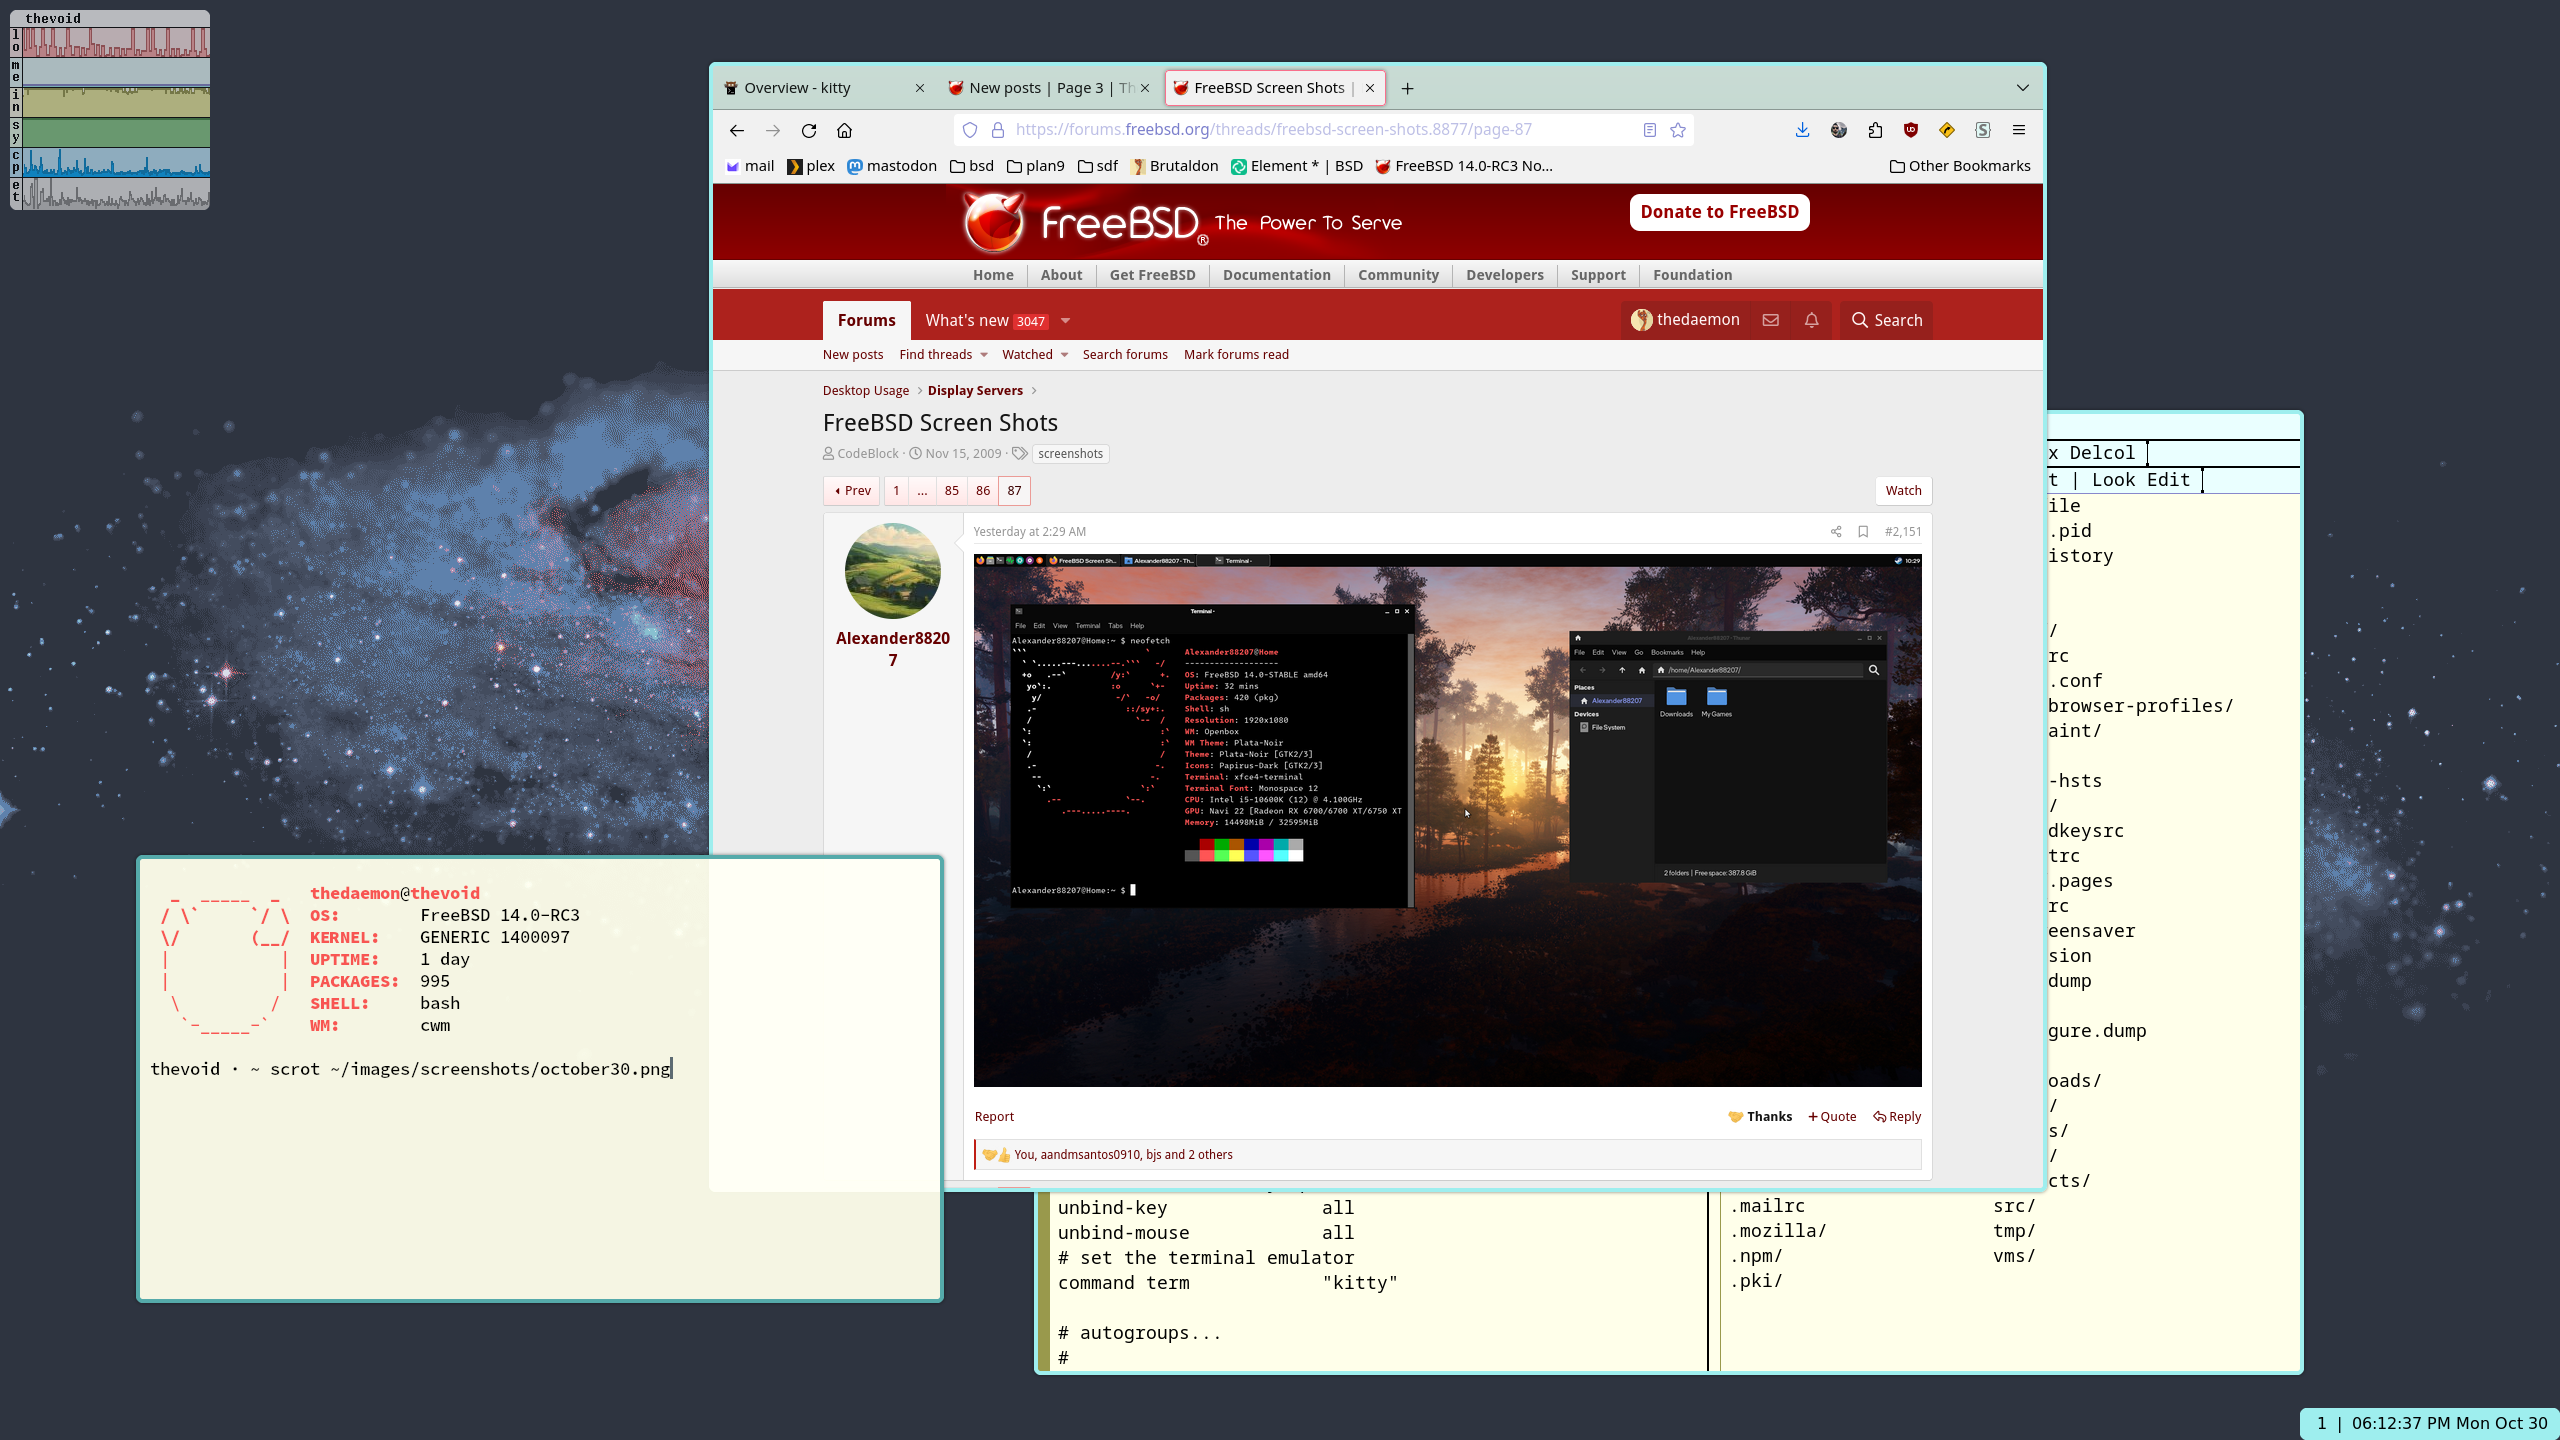This screenshot has height=1440, width=2560.
Task: Click the Donate to FreeBSD button
Action: pos(1721,211)
